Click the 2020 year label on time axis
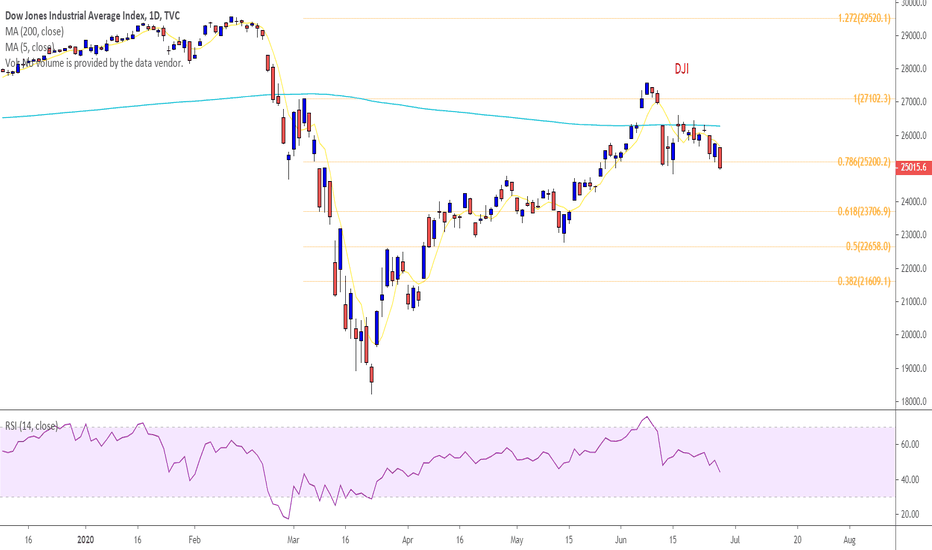This screenshot has width=932, height=550. [86, 540]
